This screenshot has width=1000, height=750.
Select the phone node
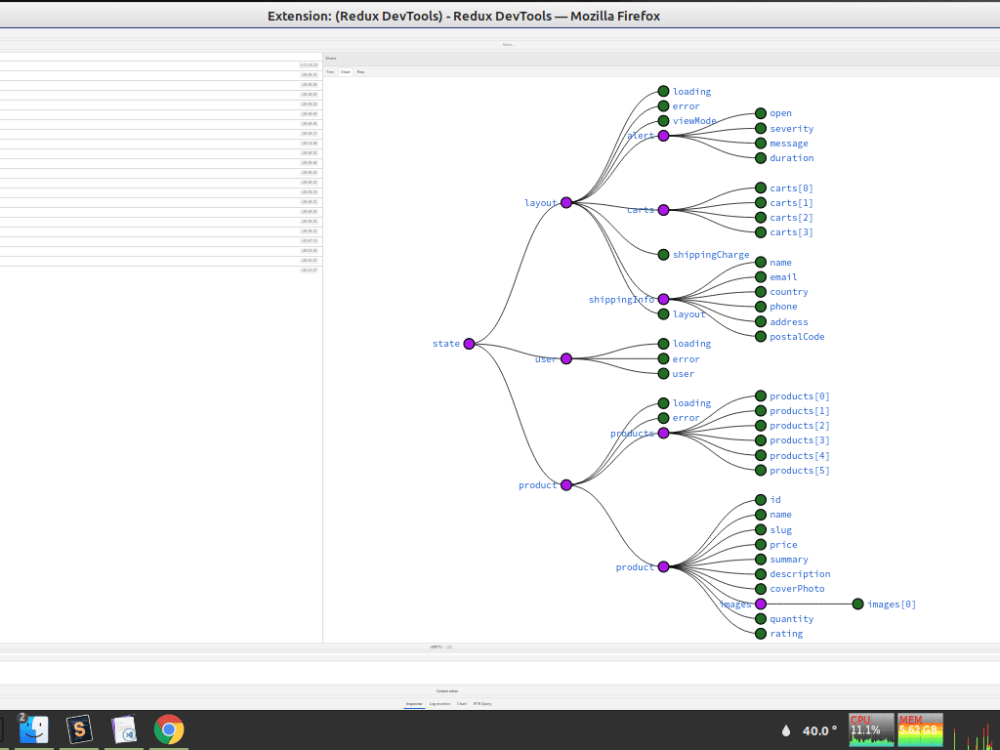(x=760, y=307)
